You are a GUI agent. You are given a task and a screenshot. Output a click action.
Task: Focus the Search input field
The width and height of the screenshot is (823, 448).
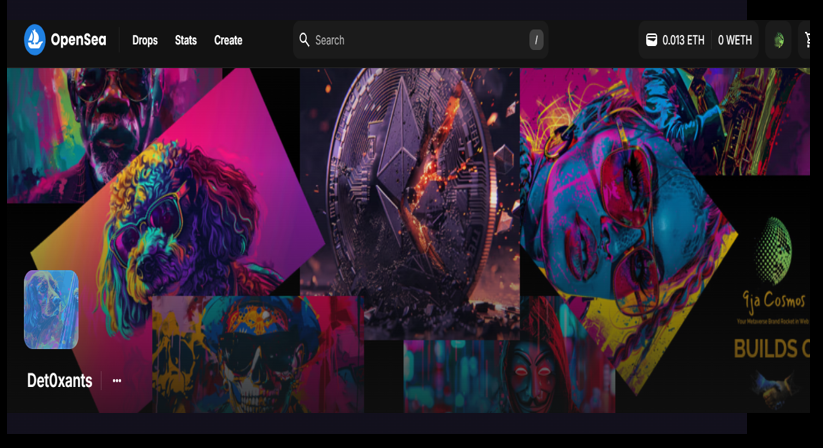(415, 40)
